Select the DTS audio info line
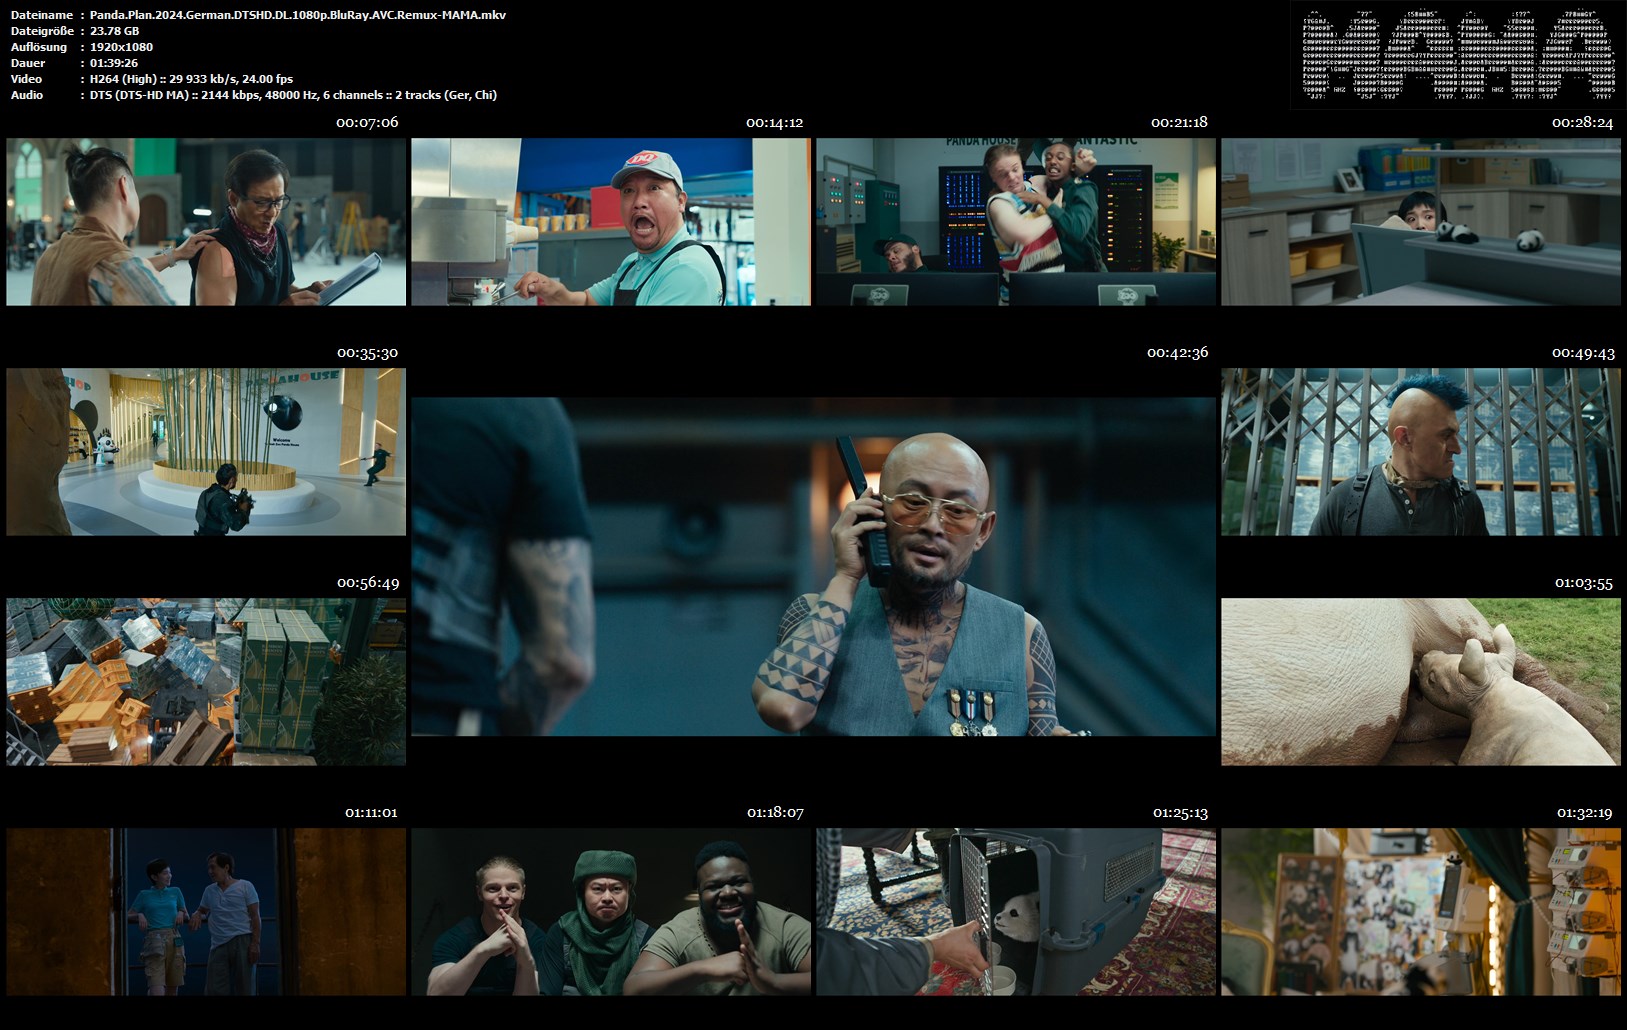1627x1030 pixels. 293,95
